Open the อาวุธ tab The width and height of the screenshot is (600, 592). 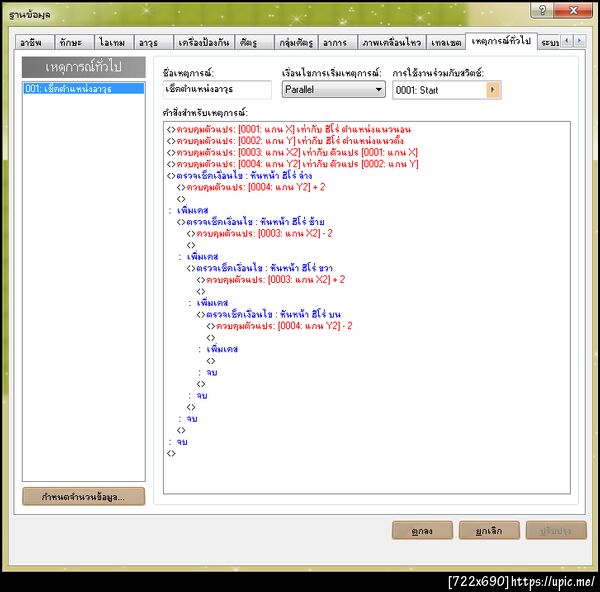point(153,42)
